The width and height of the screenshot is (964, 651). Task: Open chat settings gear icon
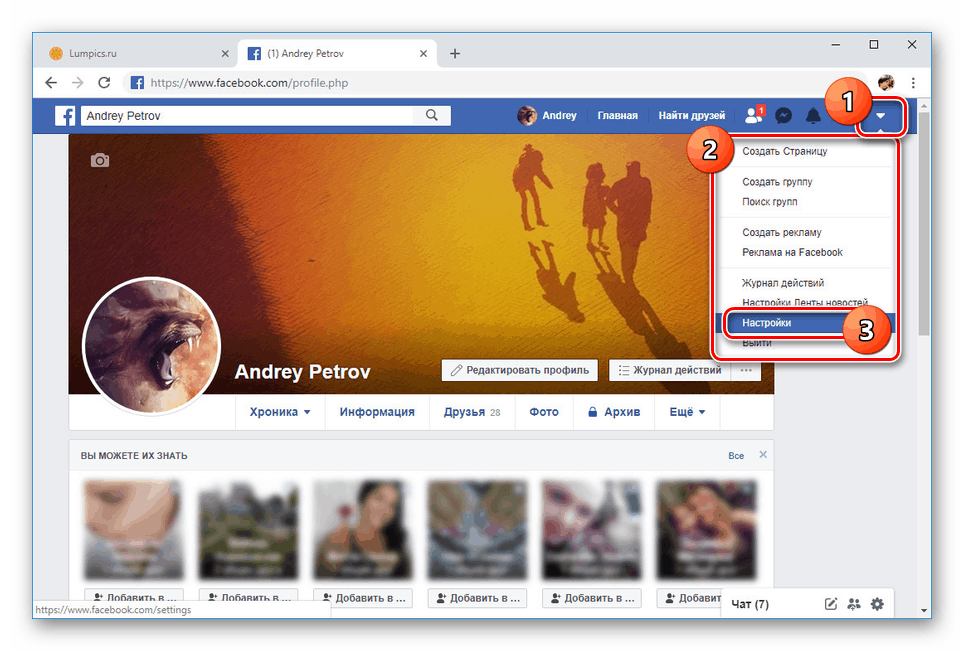coord(877,604)
